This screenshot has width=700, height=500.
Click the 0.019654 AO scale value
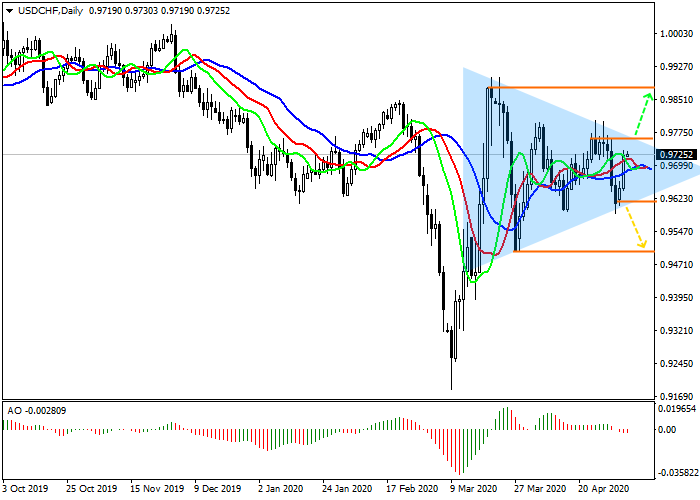tap(677, 409)
